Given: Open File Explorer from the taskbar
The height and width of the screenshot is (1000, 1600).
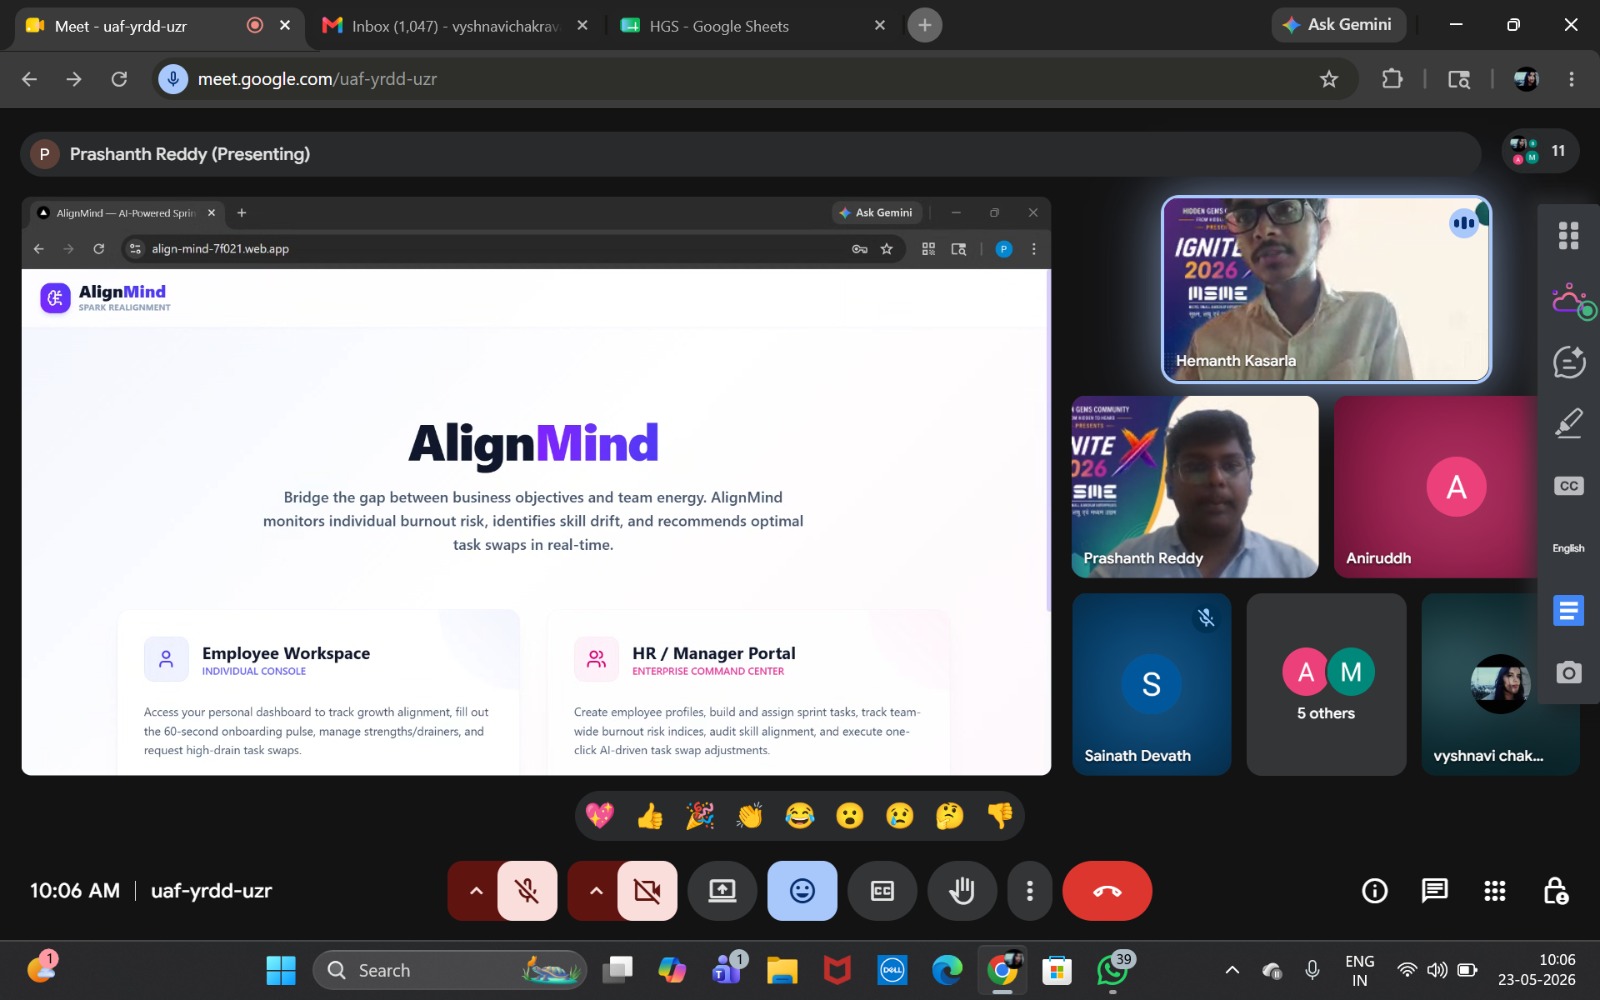Looking at the screenshot, I should (782, 970).
